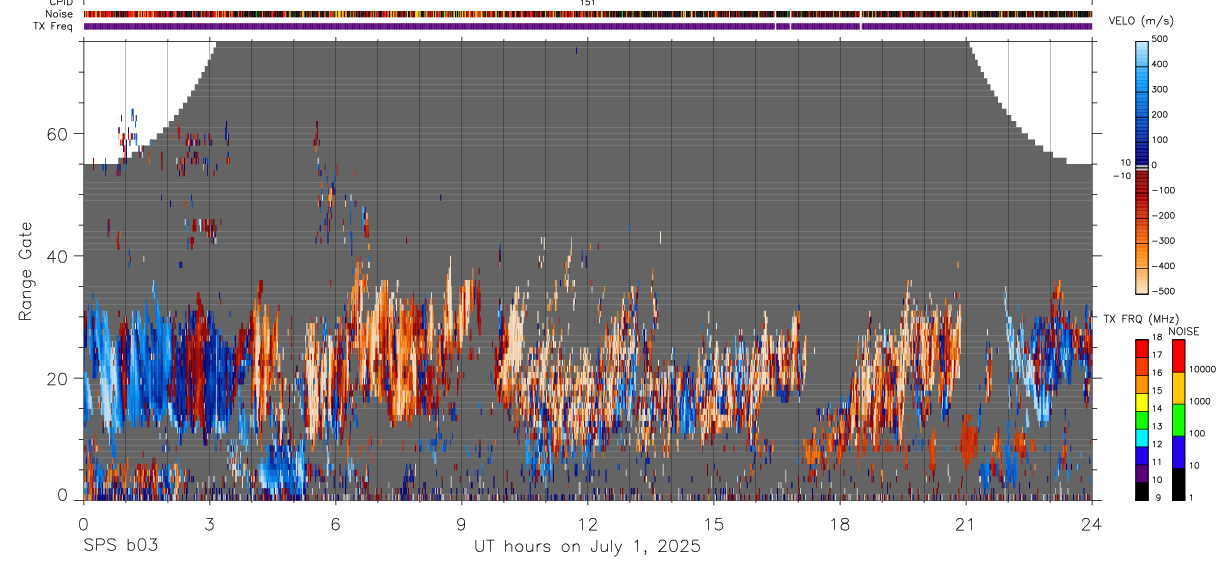Click x-axis tick label '3'
This screenshot has height=567, width=1228.
(209, 524)
